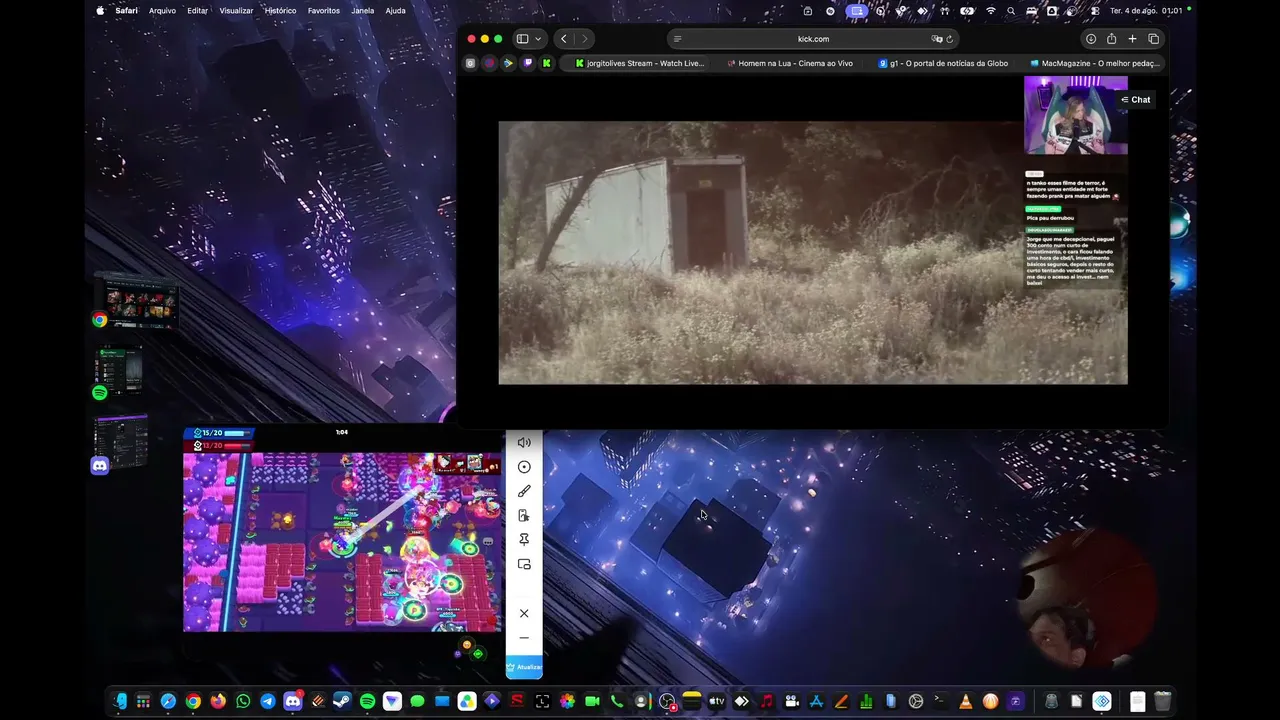This screenshot has width=1280, height=720.
Task: Pin the mirroring window on top
Action: click(x=524, y=540)
